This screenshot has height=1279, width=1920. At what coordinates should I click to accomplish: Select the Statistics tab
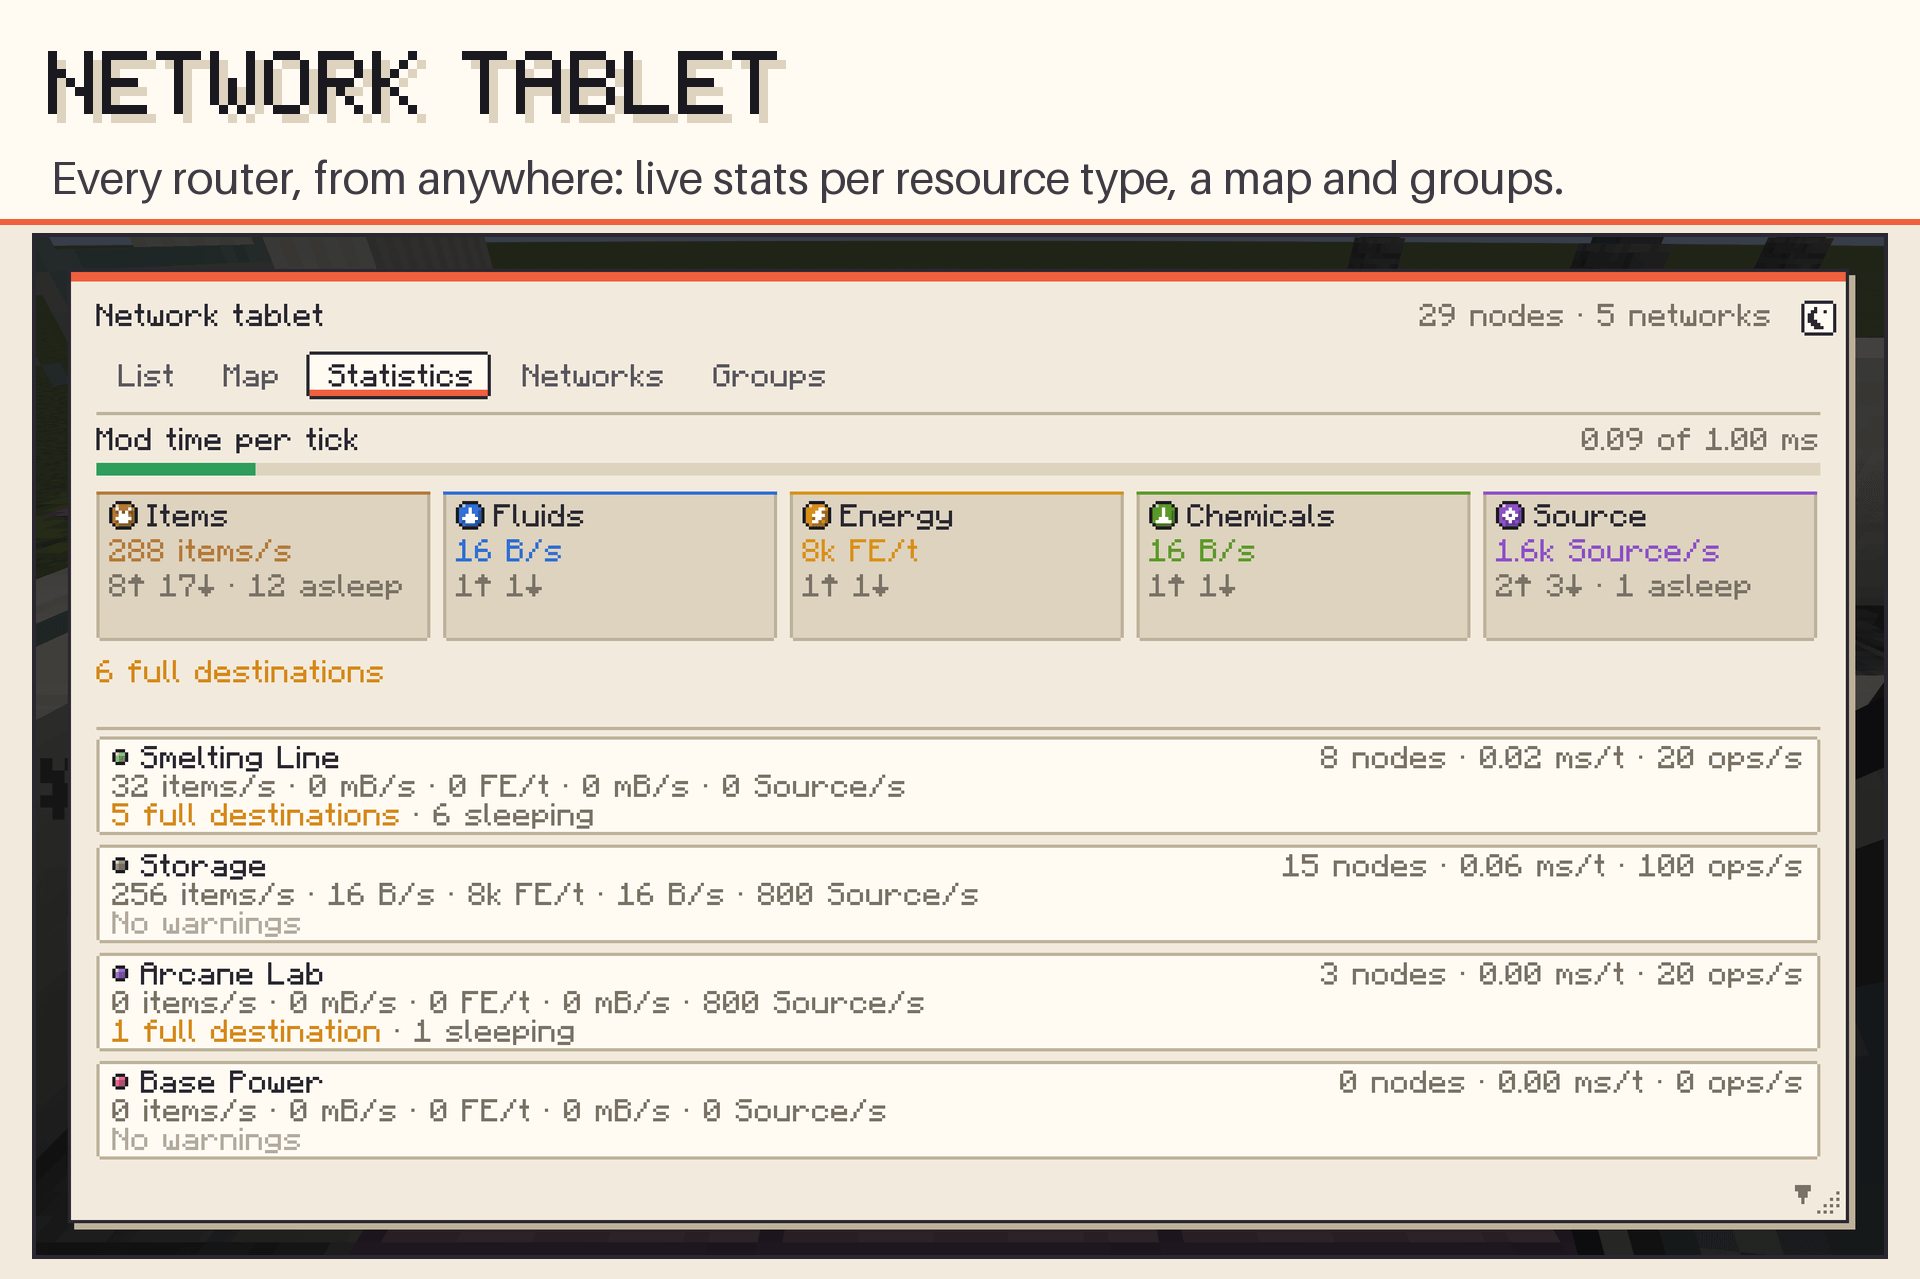(x=399, y=376)
